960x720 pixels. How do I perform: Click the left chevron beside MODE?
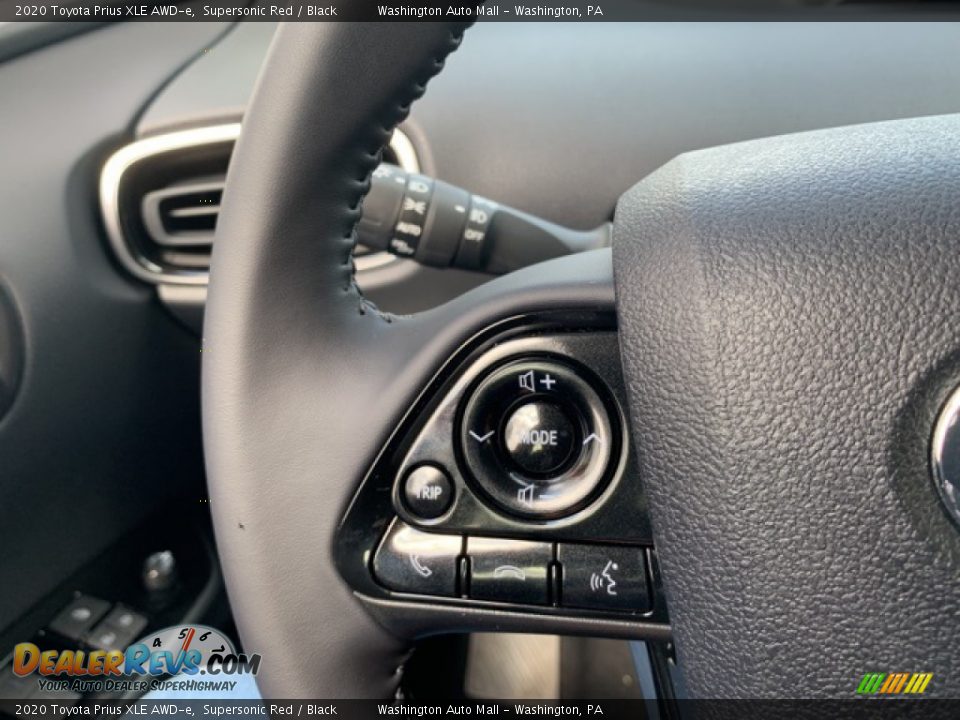483,437
